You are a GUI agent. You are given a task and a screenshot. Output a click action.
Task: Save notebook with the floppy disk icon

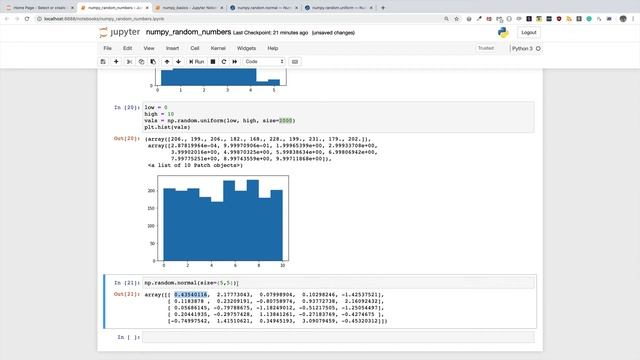click(103, 62)
